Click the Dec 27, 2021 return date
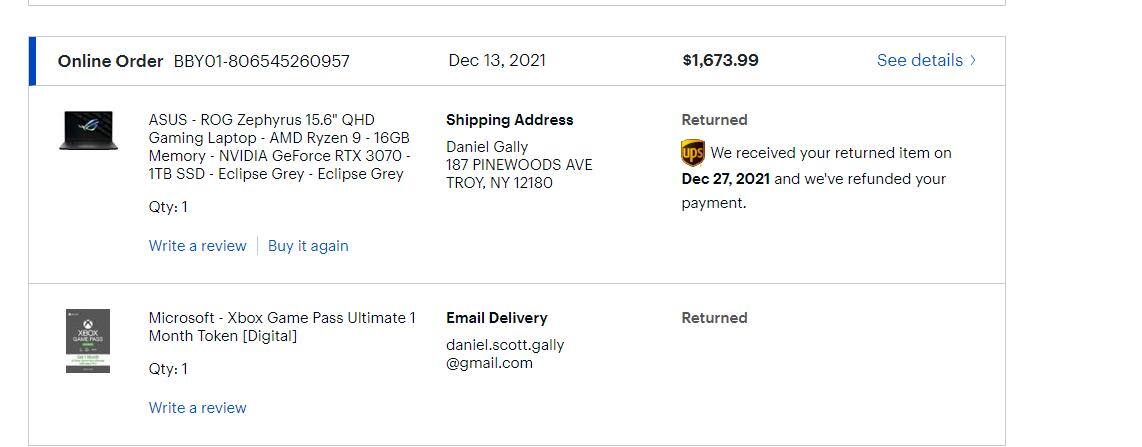Viewport: 1142px width, 447px height. click(x=725, y=179)
